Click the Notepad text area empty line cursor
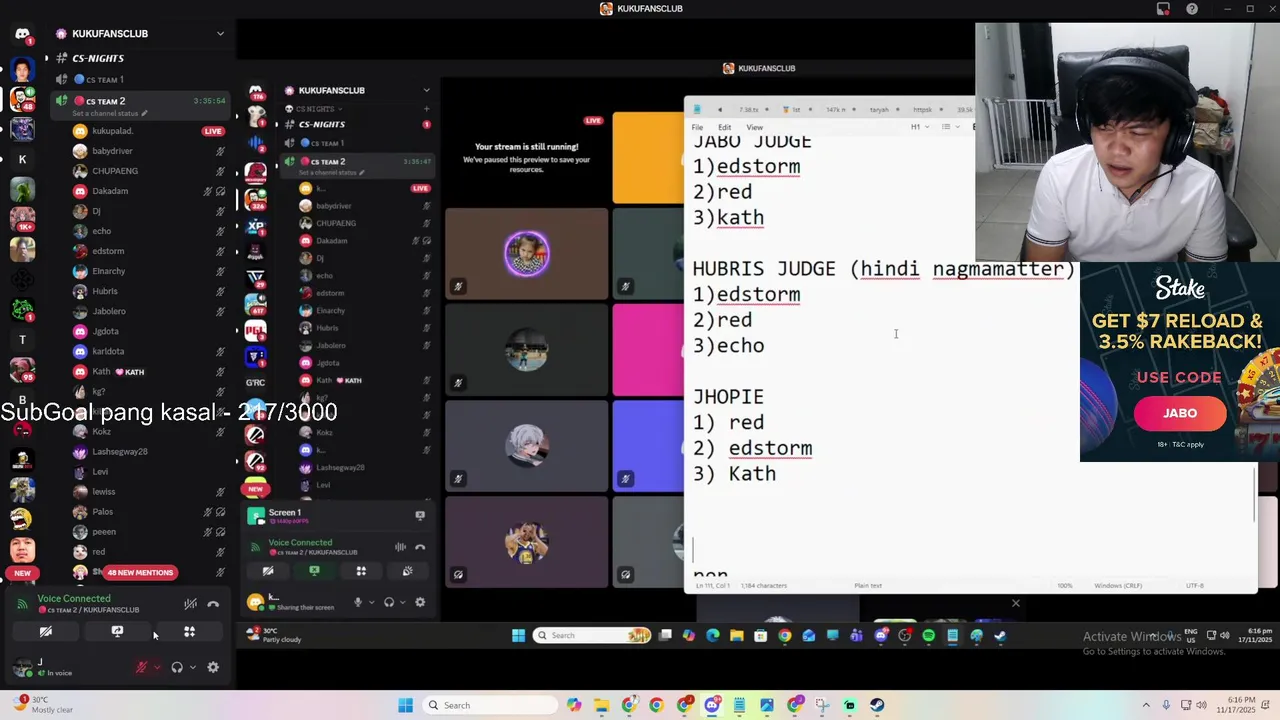This screenshot has height=720, width=1280. [x=694, y=550]
